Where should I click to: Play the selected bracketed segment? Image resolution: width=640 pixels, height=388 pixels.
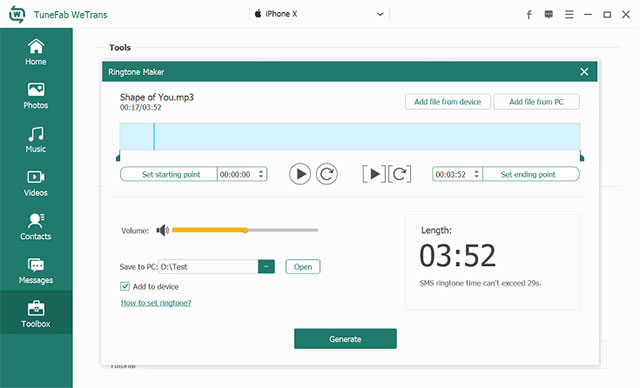tap(374, 174)
